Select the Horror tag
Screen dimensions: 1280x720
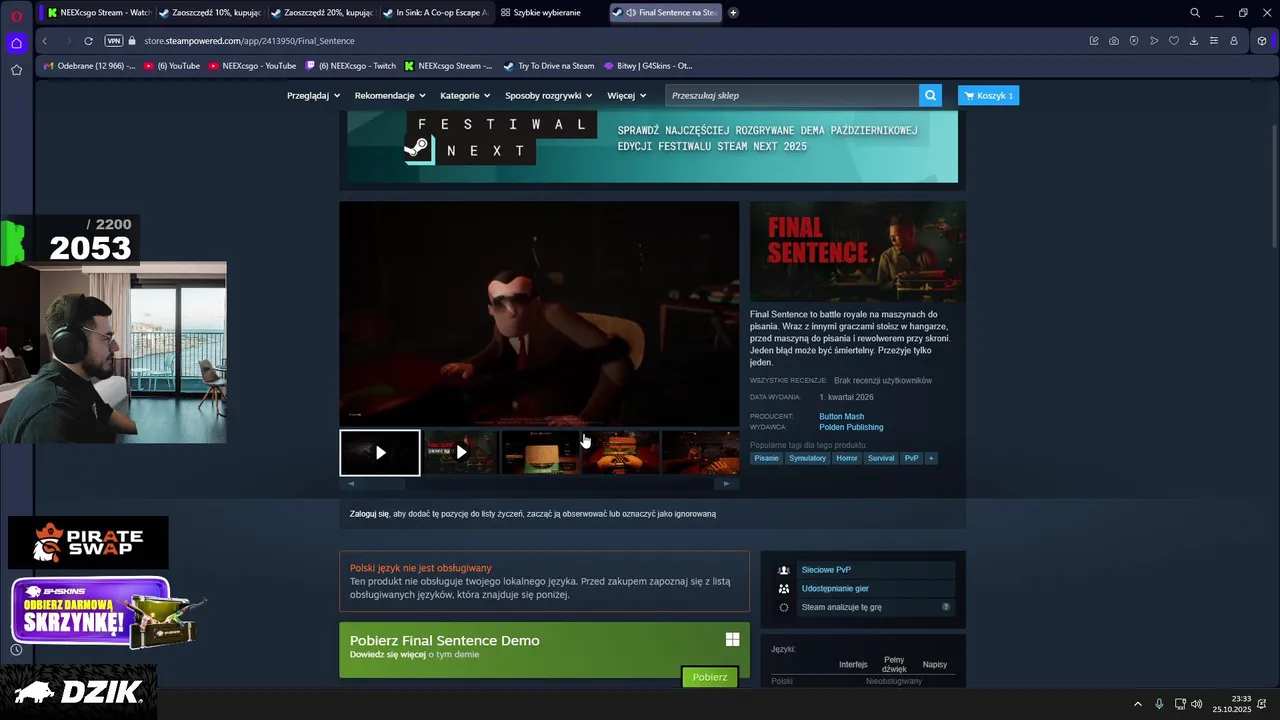click(847, 458)
